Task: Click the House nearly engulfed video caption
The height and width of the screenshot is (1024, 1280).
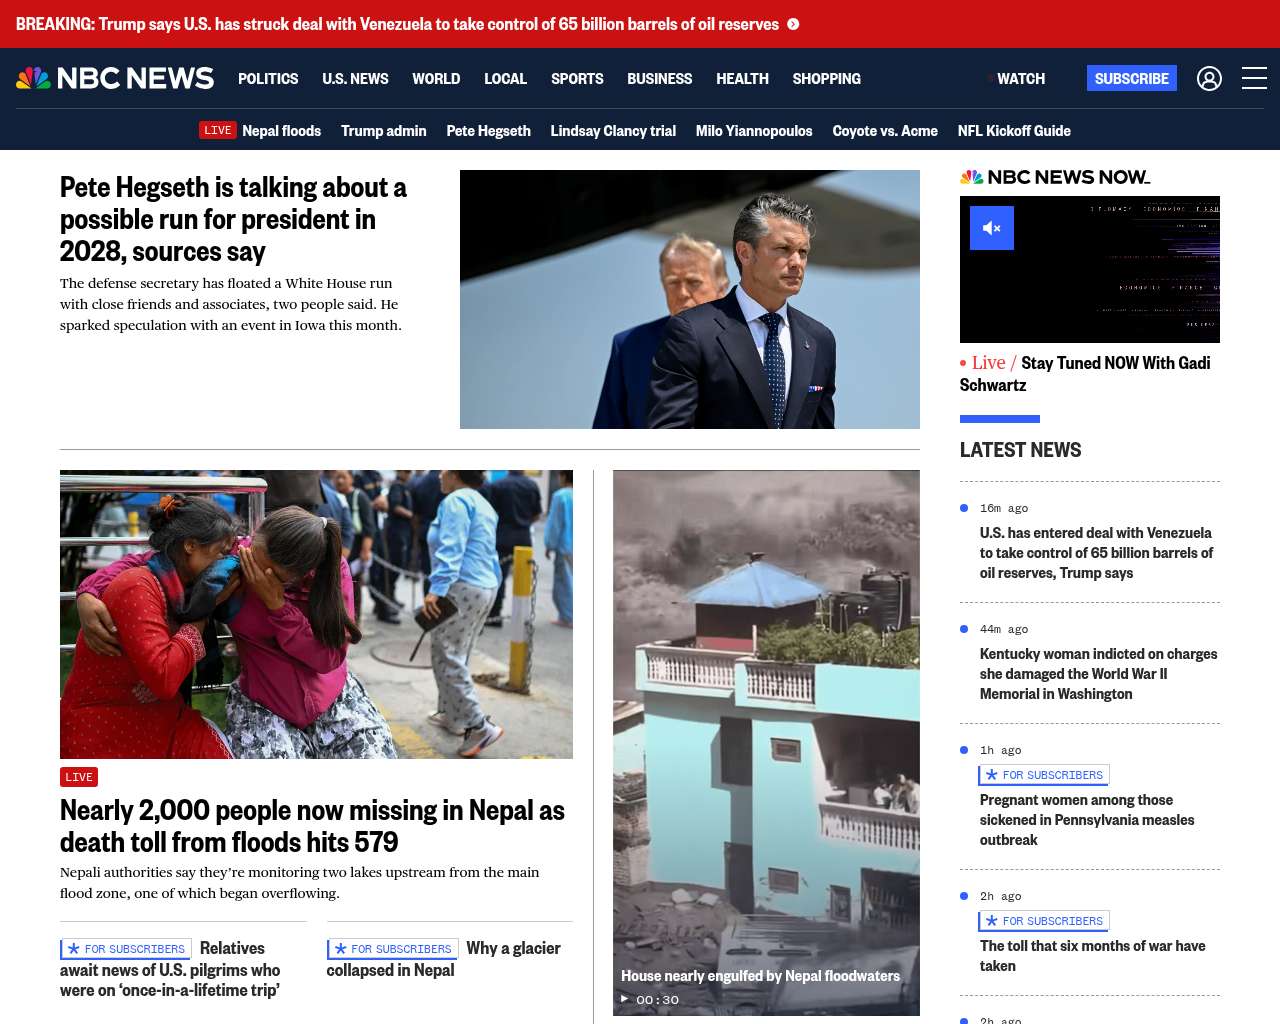Action: click(760, 976)
